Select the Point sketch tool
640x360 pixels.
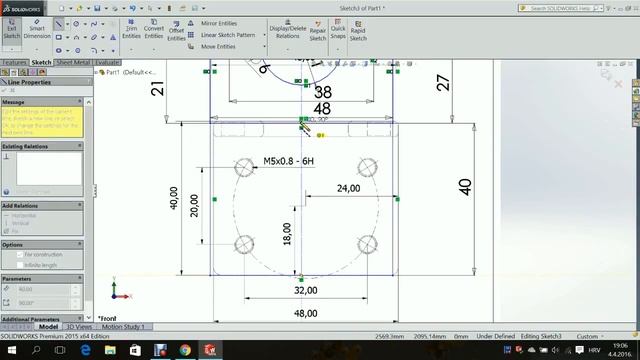tap(113, 51)
